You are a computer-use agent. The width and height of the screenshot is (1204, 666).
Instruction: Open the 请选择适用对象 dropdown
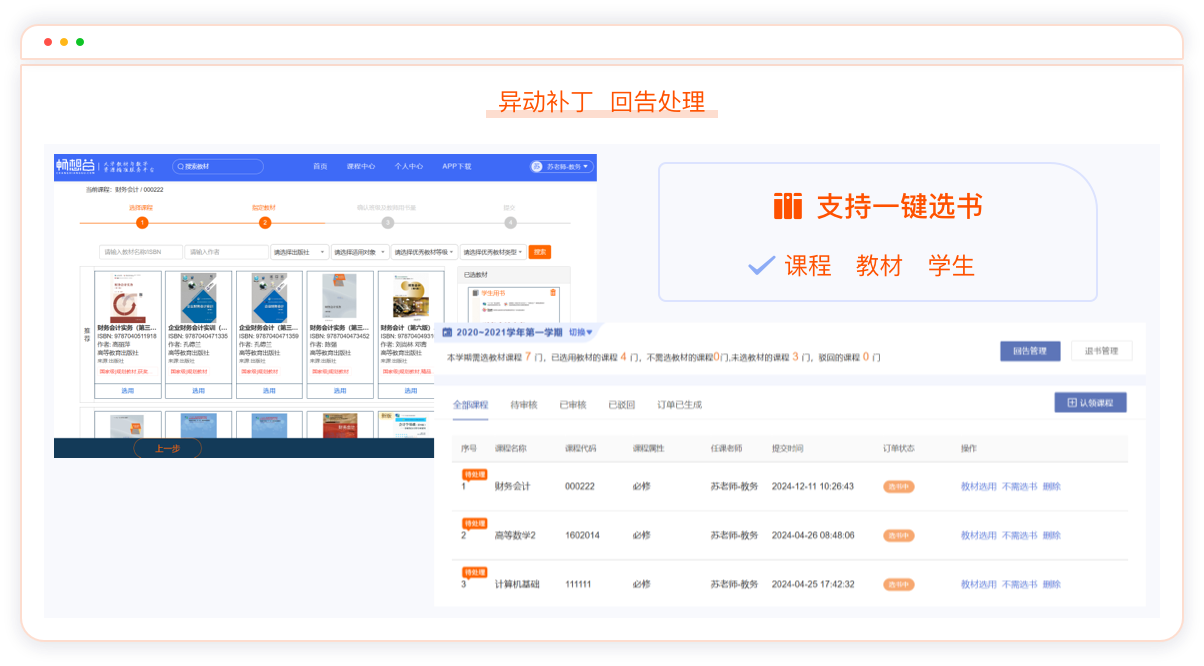[359, 252]
